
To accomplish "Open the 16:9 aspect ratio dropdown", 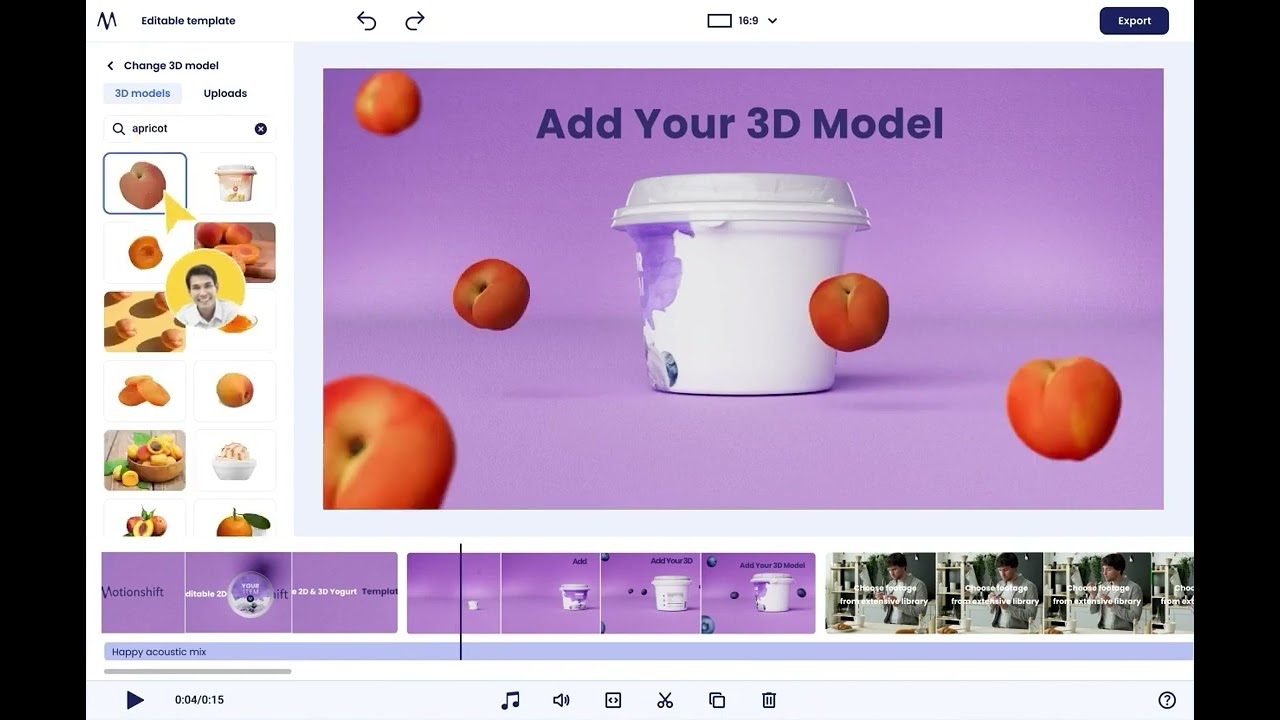I will [x=742, y=21].
